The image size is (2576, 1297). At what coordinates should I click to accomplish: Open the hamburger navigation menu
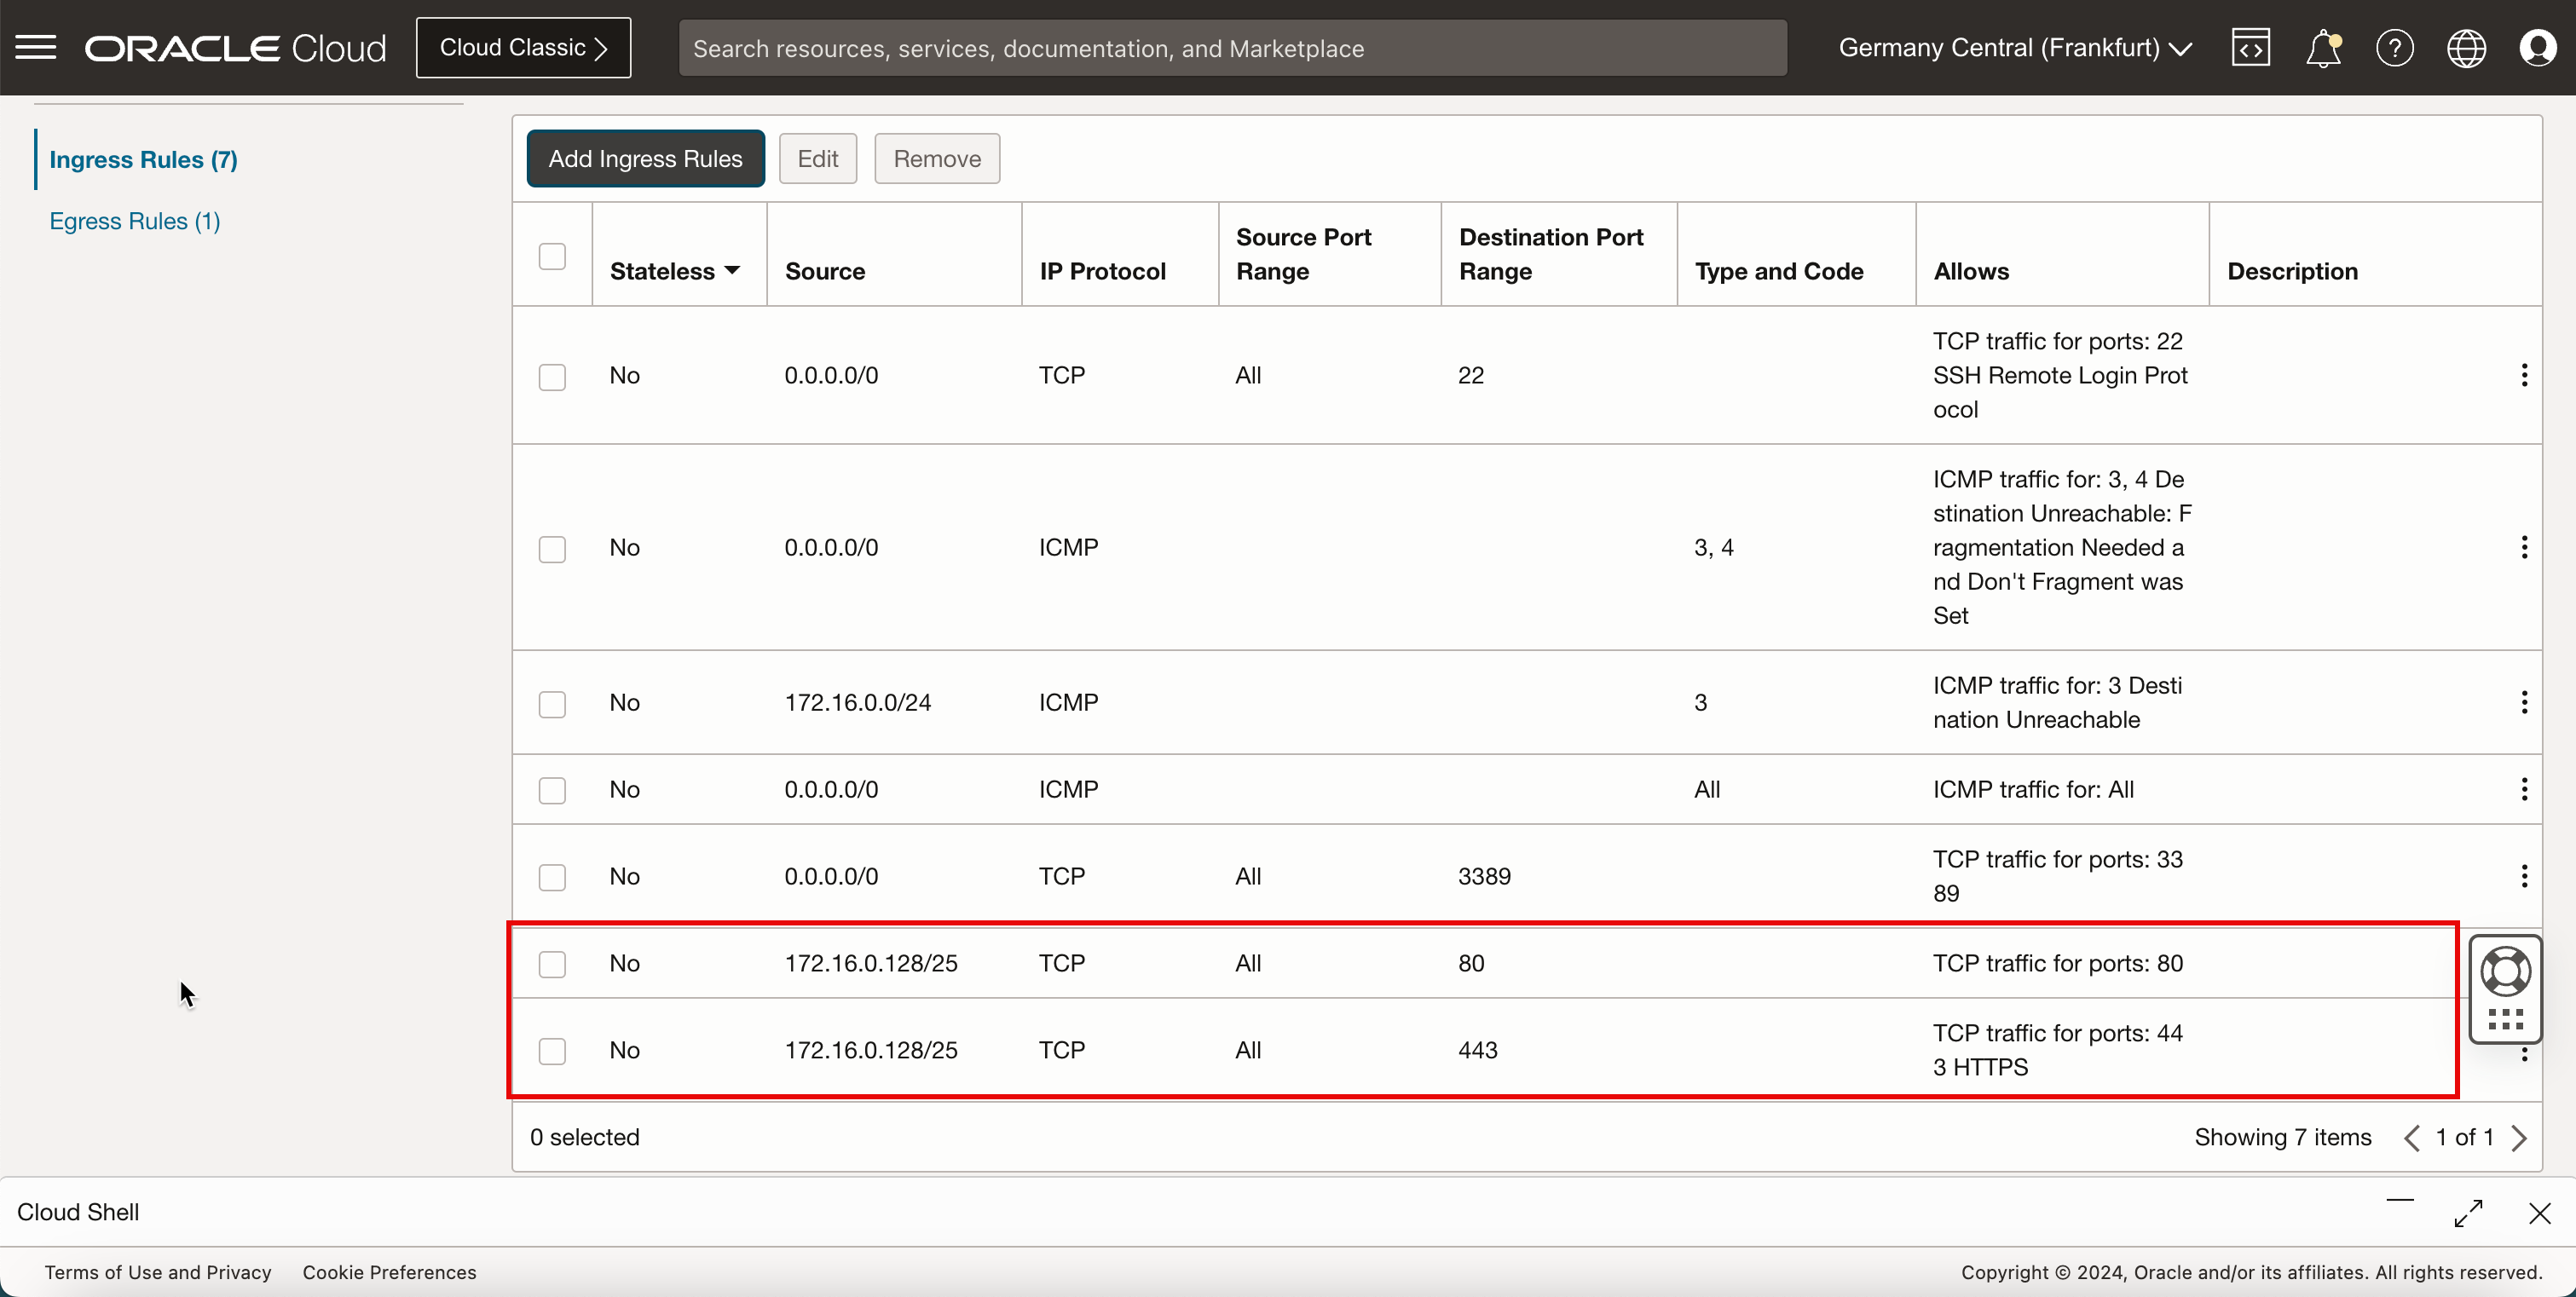[x=36, y=47]
